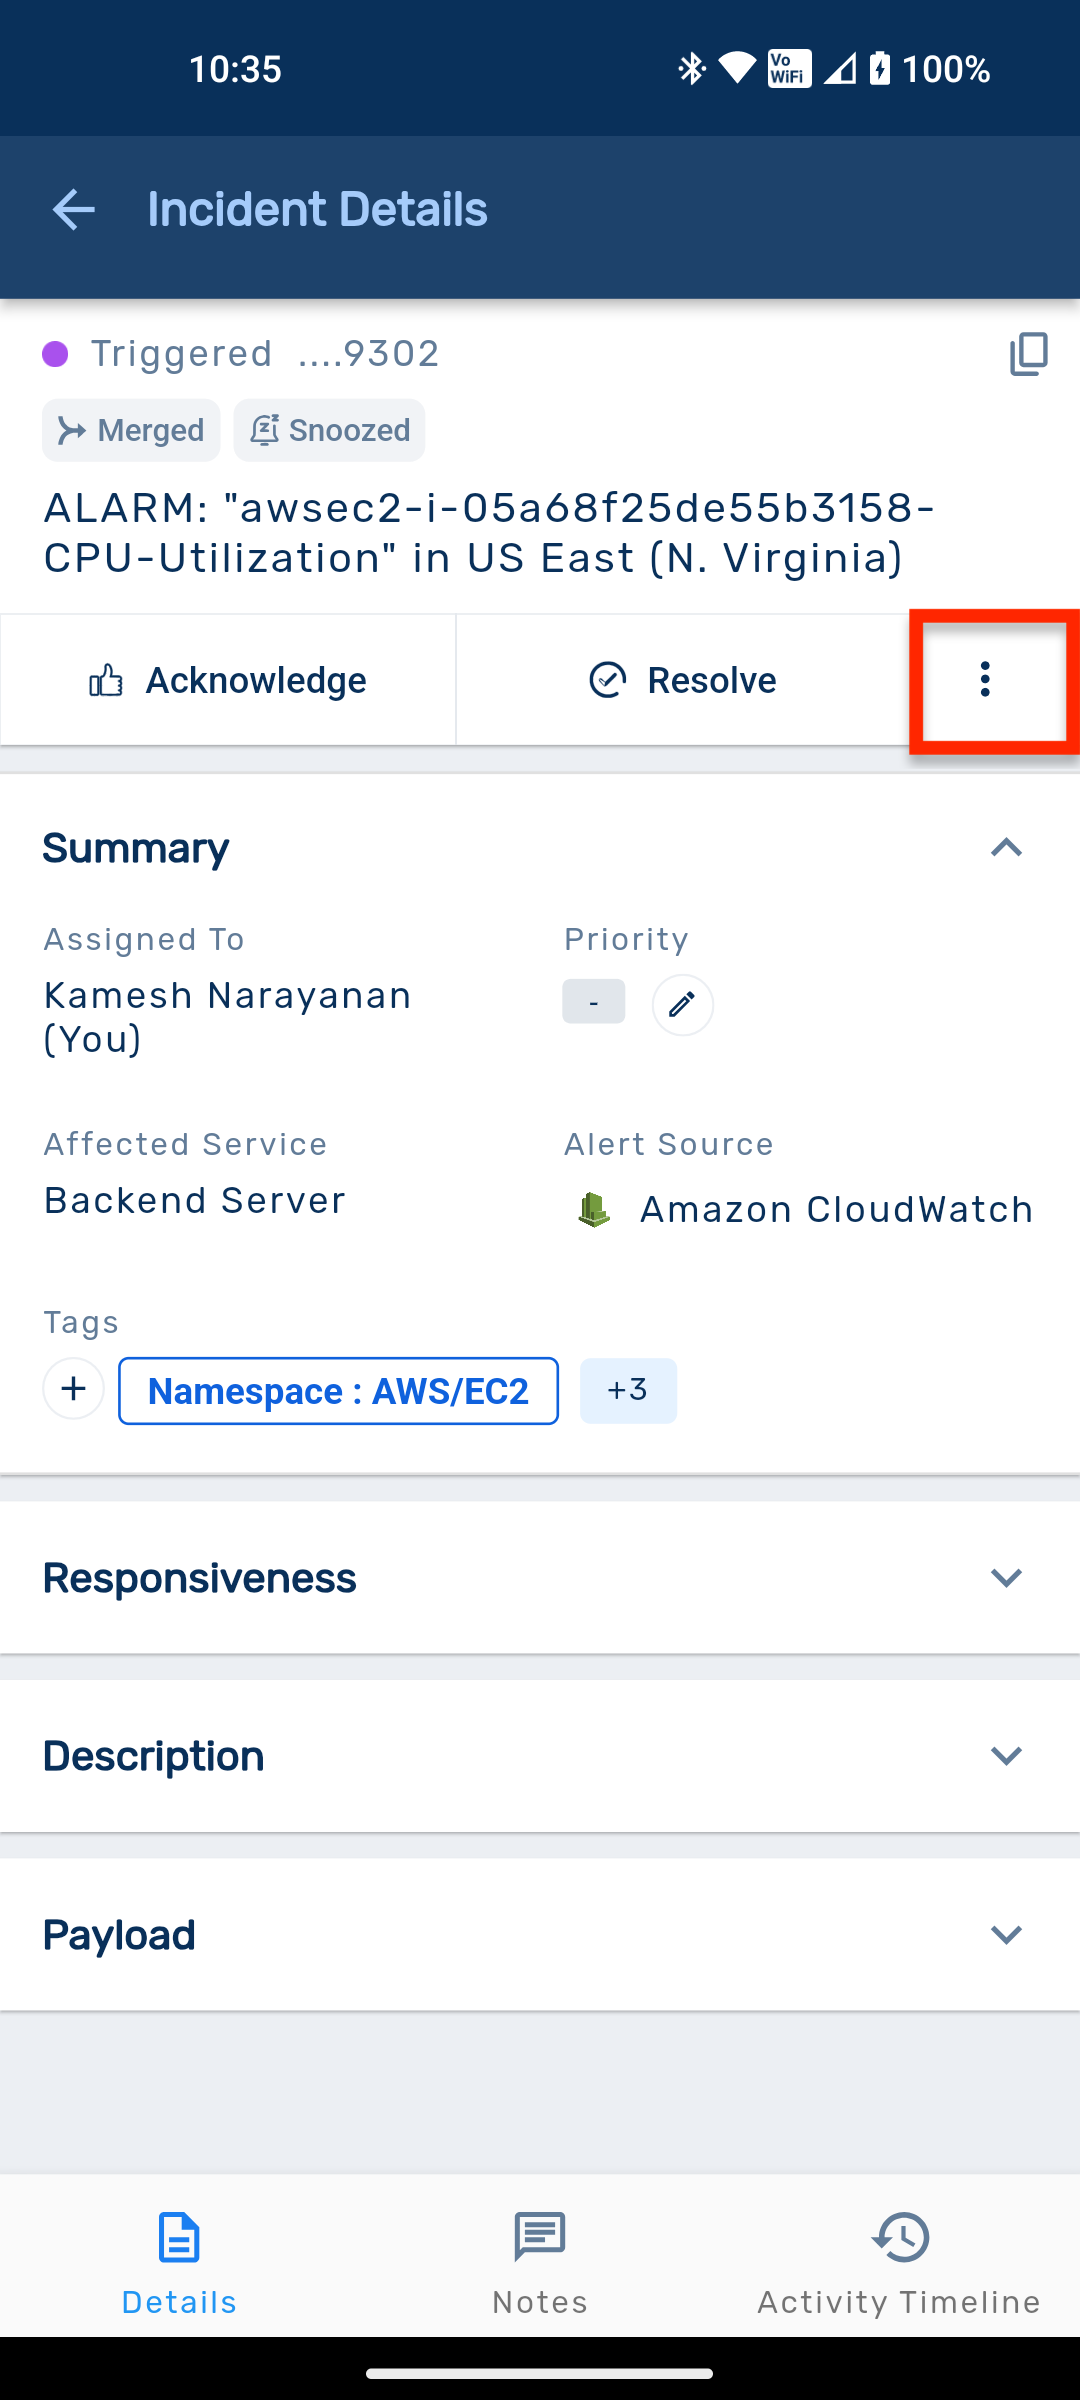Tap the purple Triggered status dot

55,354
